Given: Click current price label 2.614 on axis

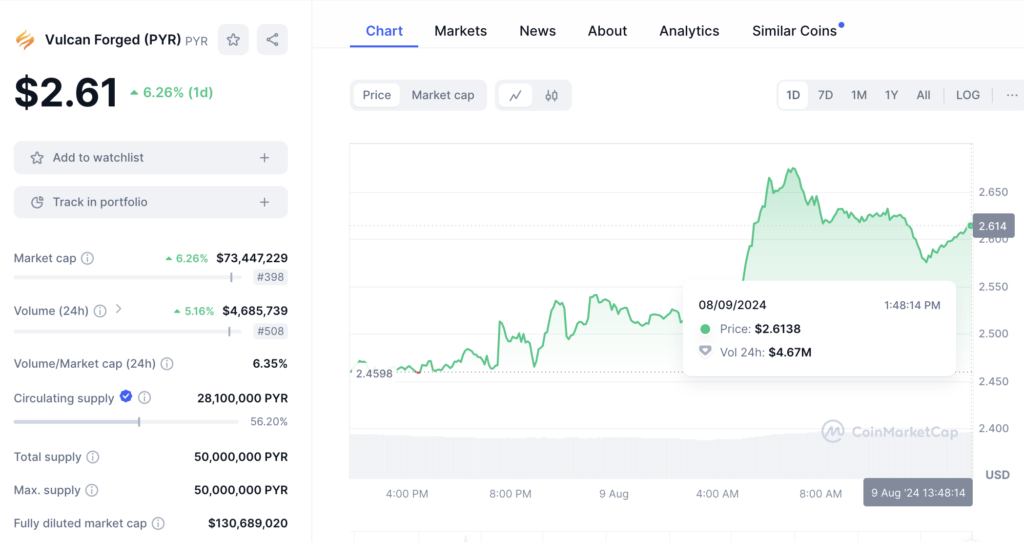Looking at the screenshot, I should tap(993, 227).
